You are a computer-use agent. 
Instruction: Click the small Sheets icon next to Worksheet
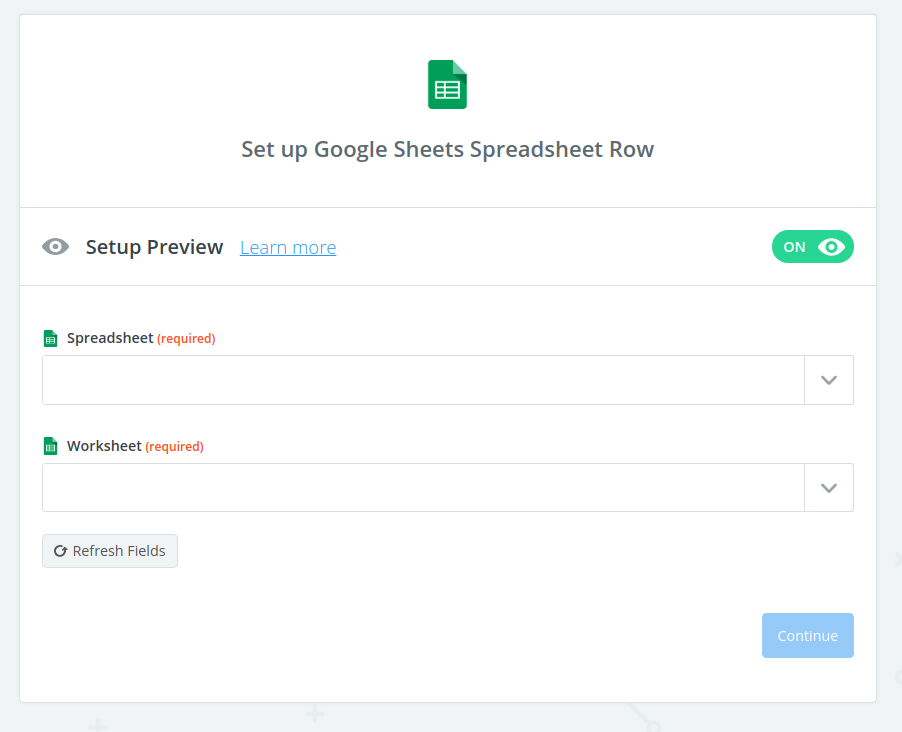coord(51,447)
